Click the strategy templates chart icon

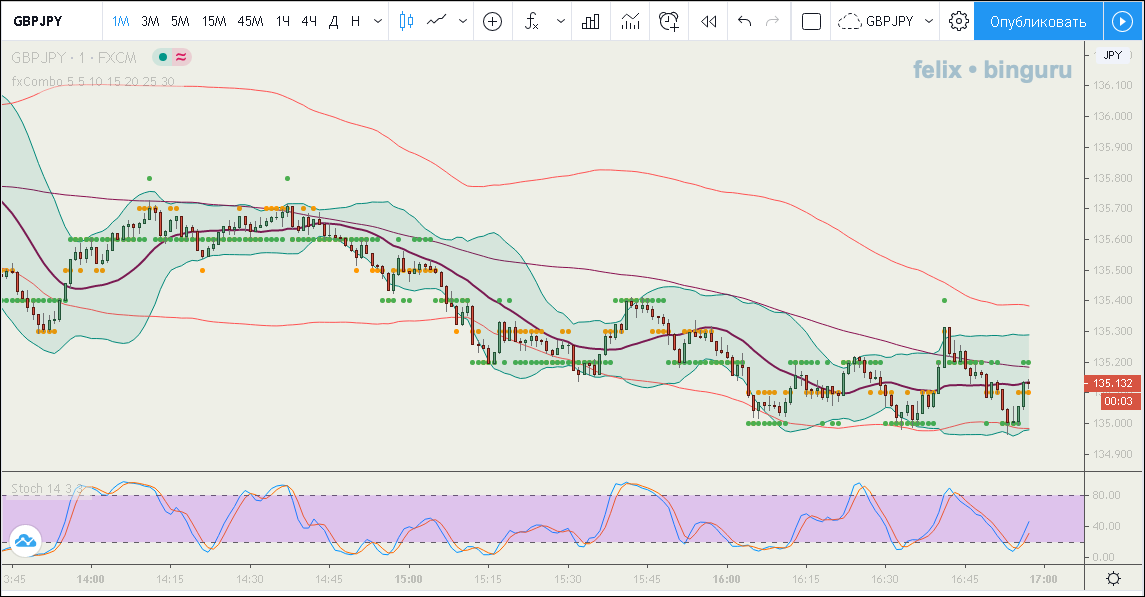click(x=630, y=21)
